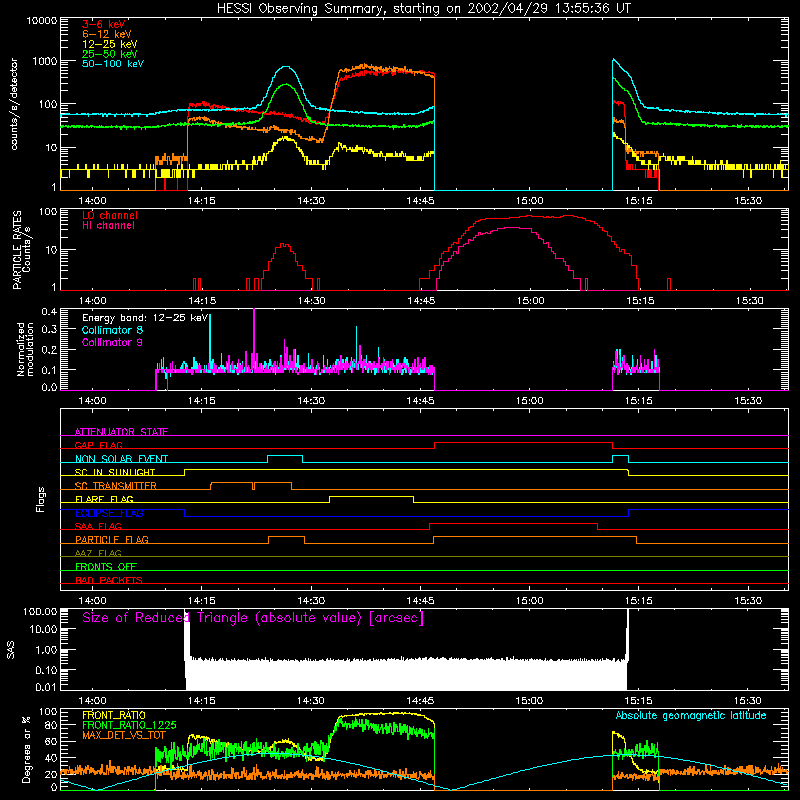Click the 'LO channel' legend label
The height and width of the screenshot is (800, 800).
coord(110,215)
